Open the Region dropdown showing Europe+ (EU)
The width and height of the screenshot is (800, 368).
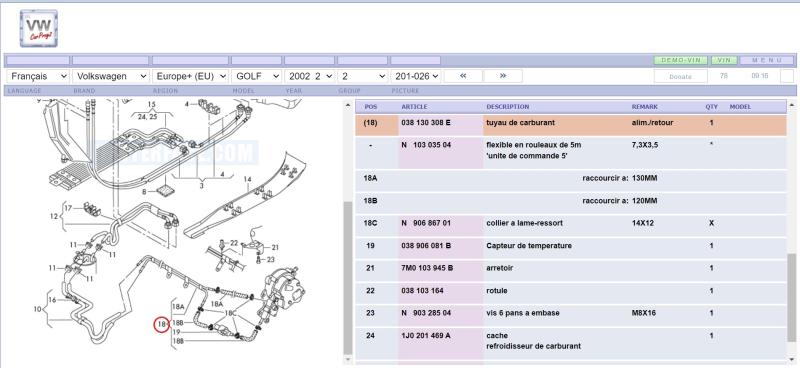(x=190, y=76)
